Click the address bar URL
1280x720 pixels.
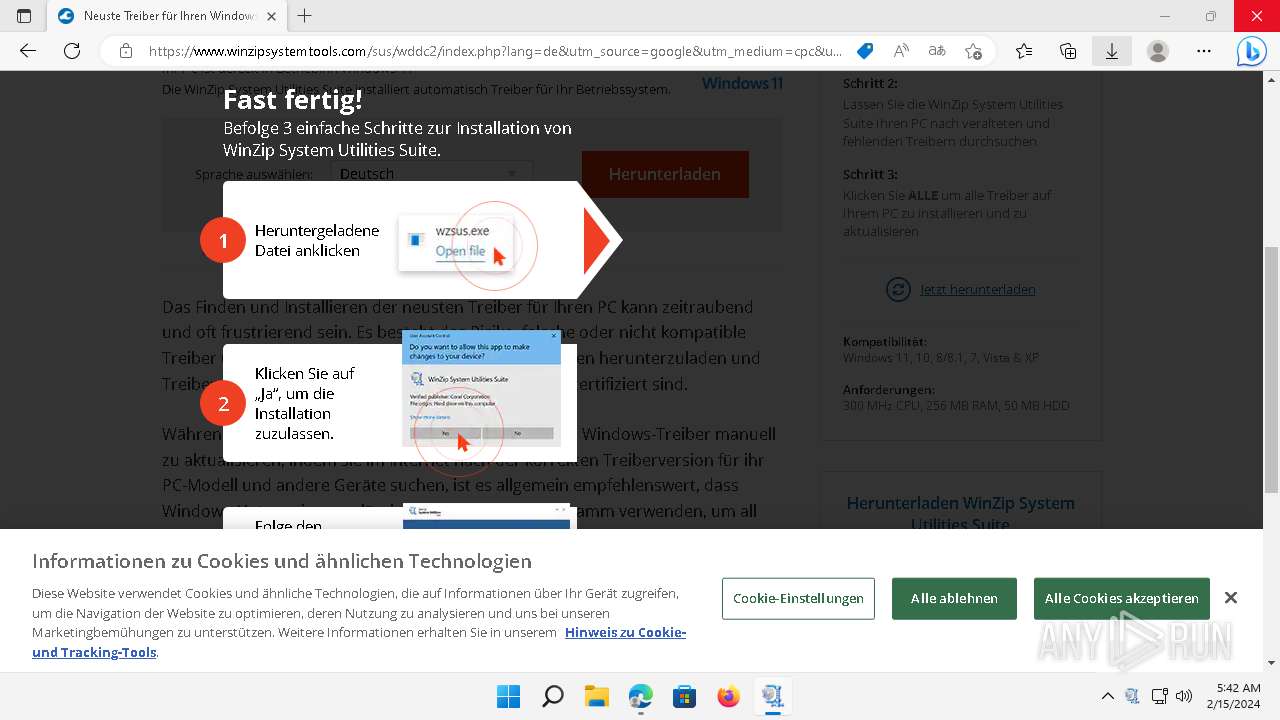click(x=495, y=51)
